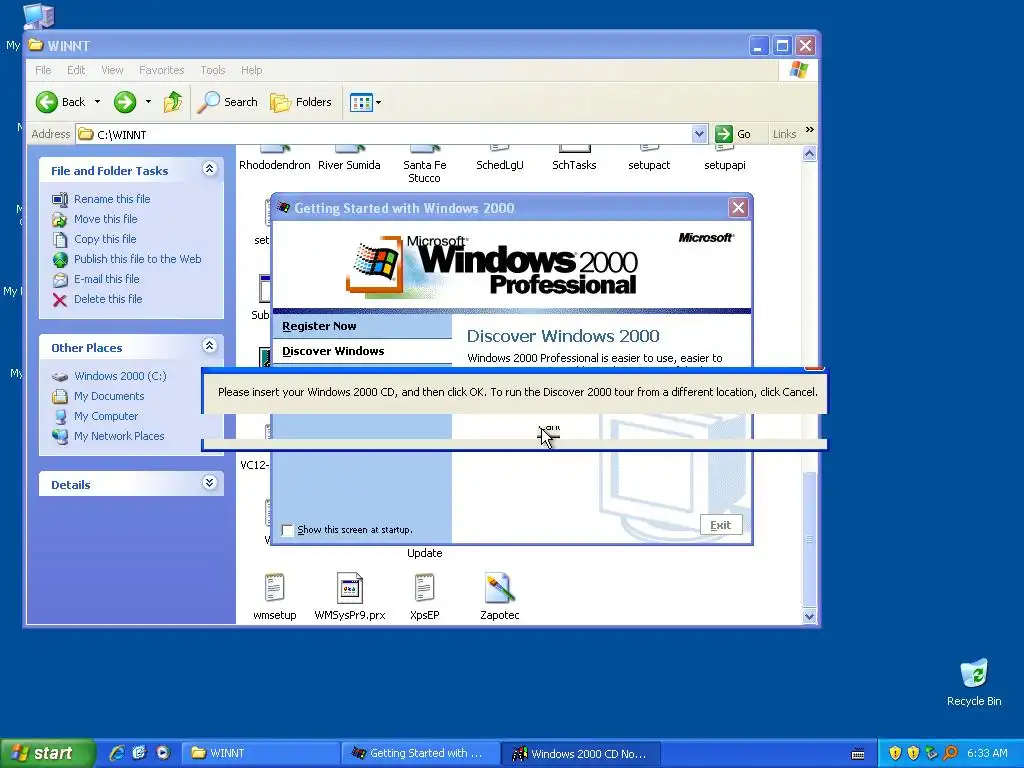
Task: Click the Go button
Action: 733,134
